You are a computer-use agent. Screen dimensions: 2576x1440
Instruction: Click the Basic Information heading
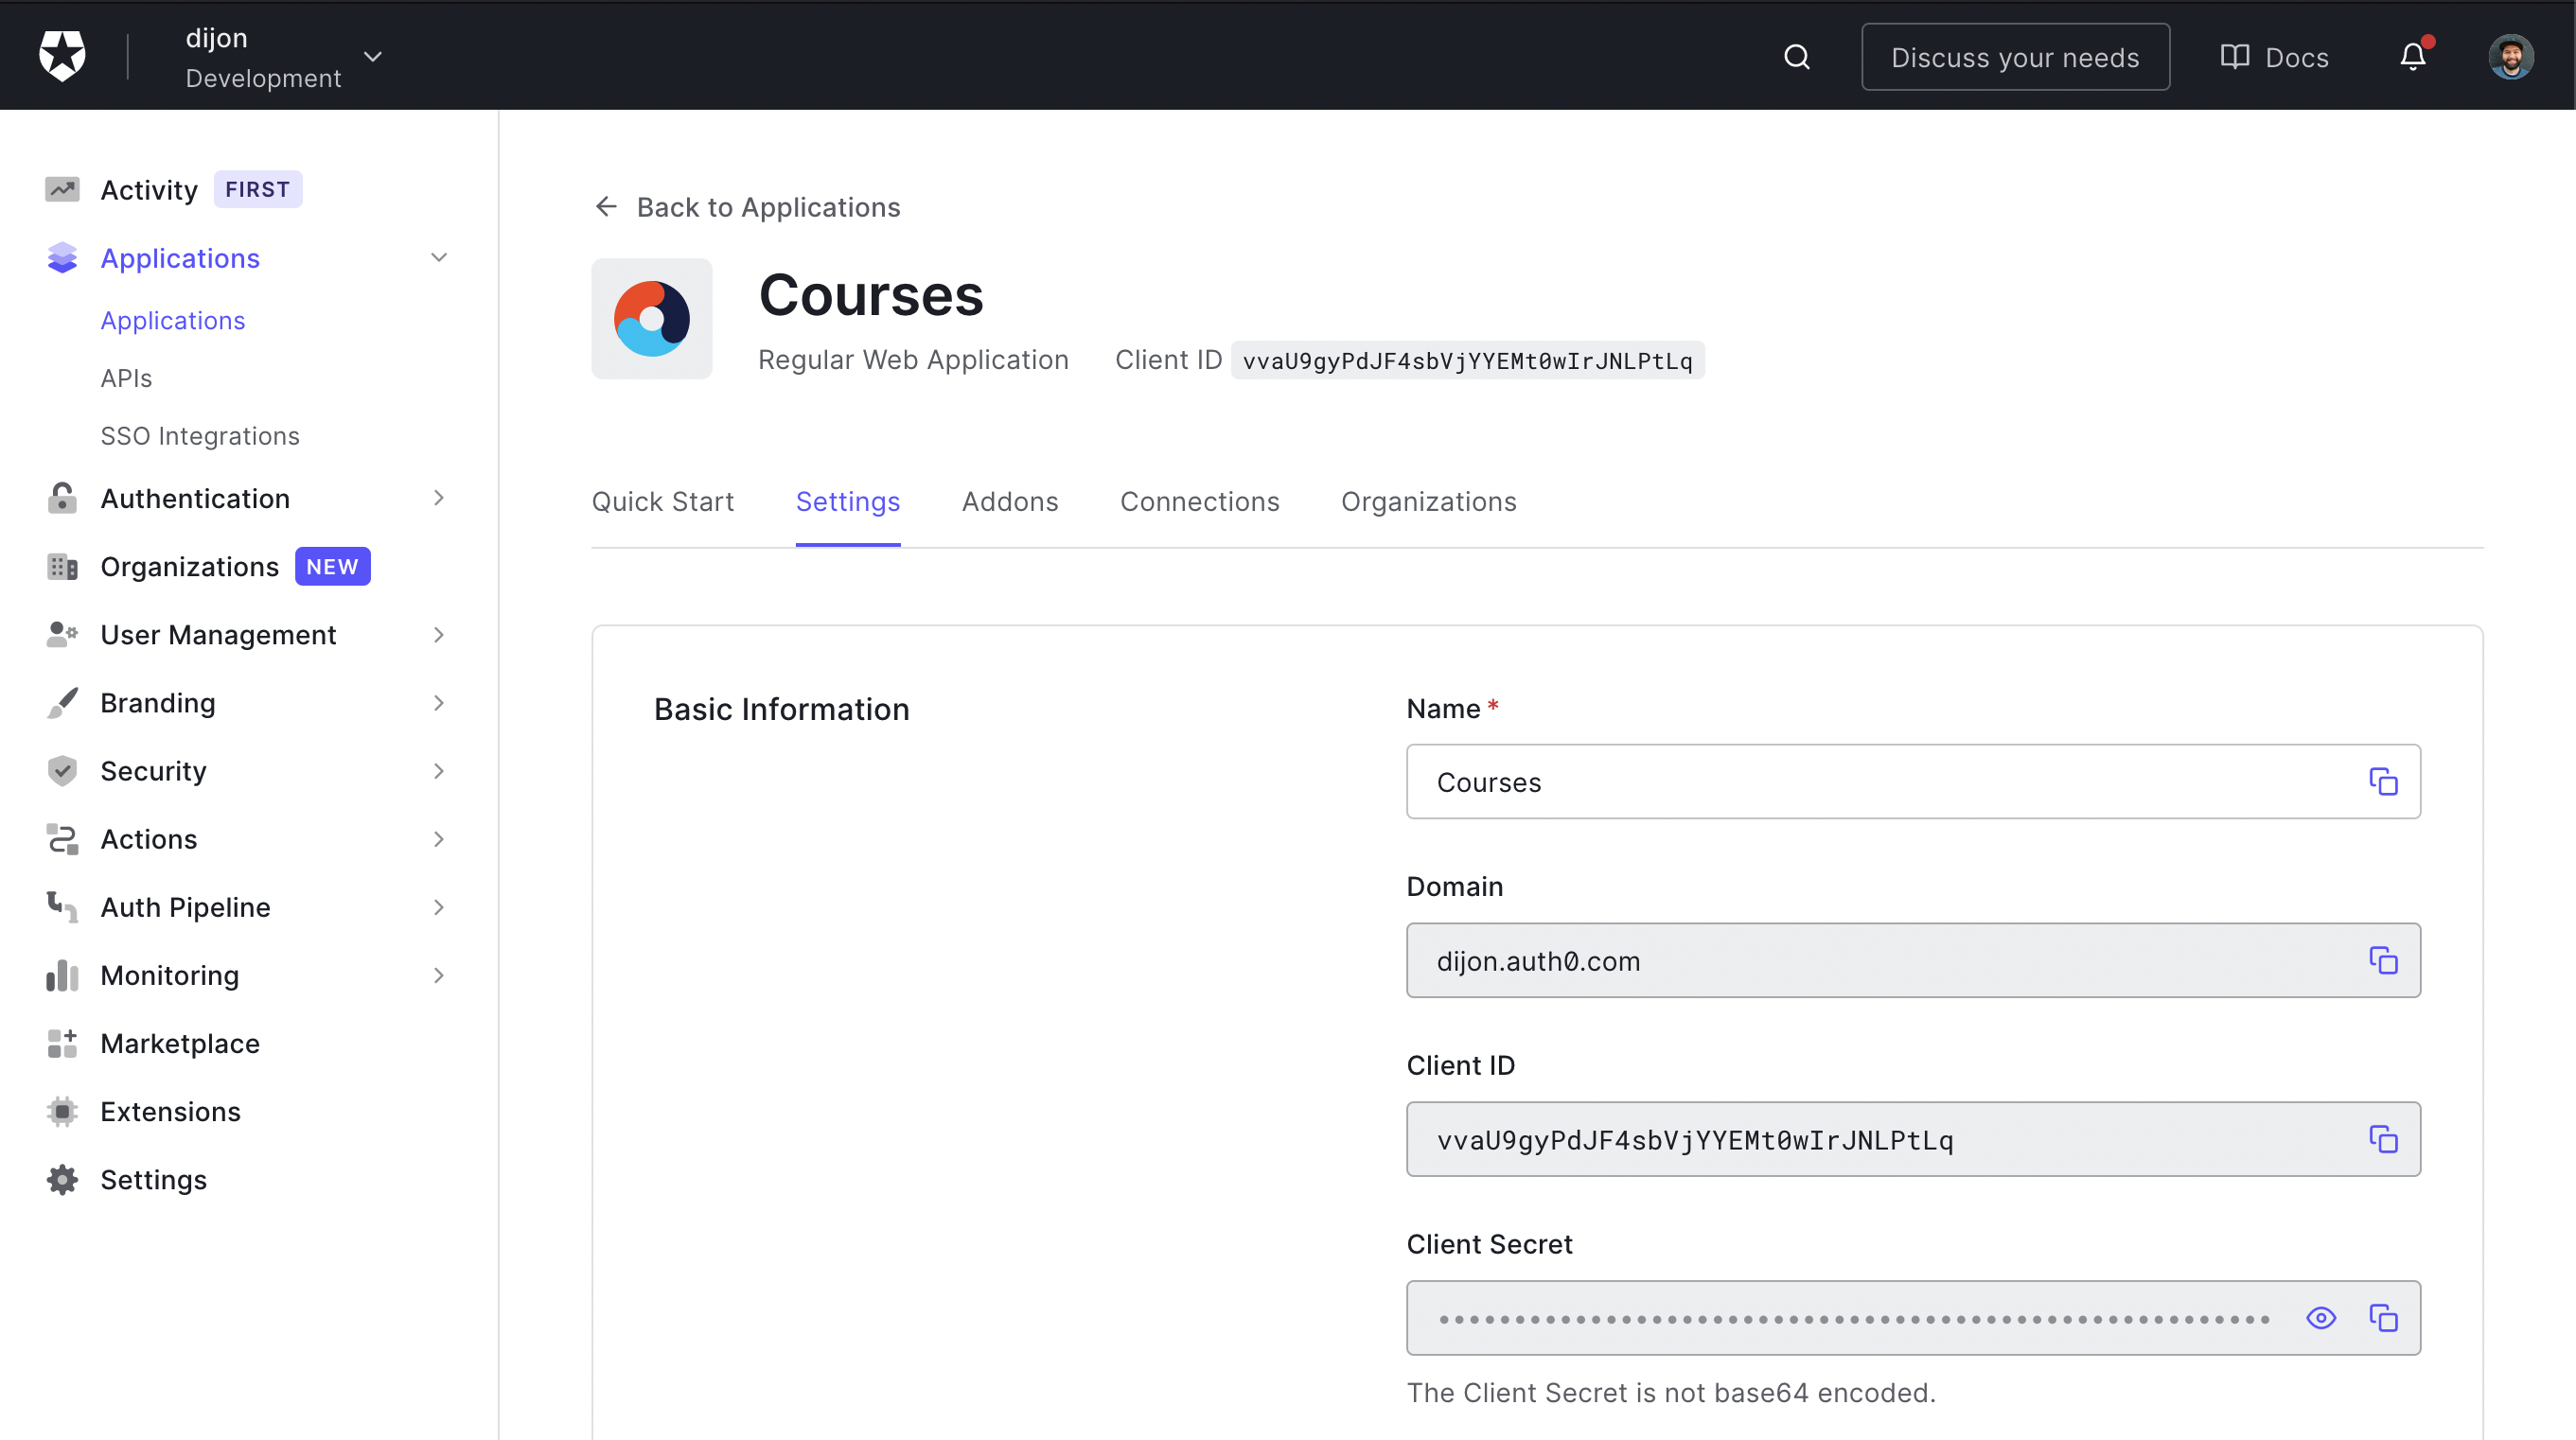(x=782, y=709)
